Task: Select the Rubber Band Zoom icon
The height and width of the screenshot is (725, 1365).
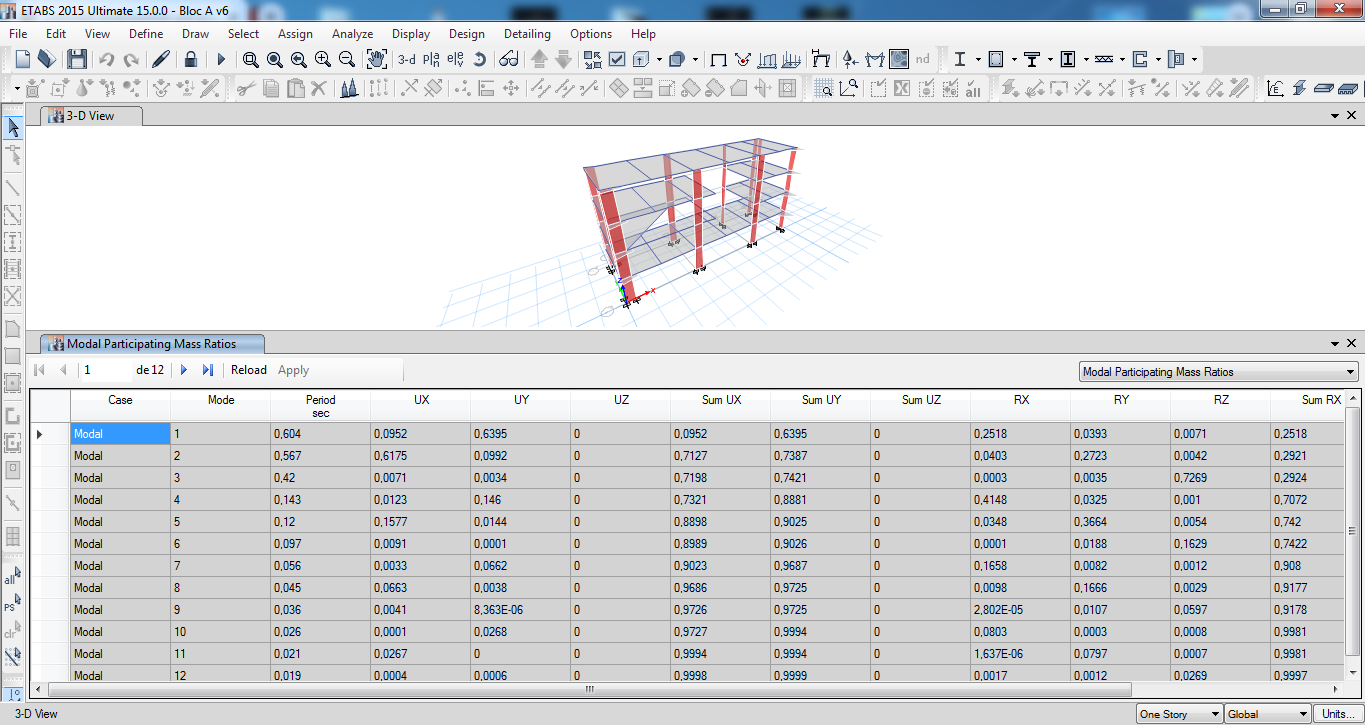Action: 251,59
